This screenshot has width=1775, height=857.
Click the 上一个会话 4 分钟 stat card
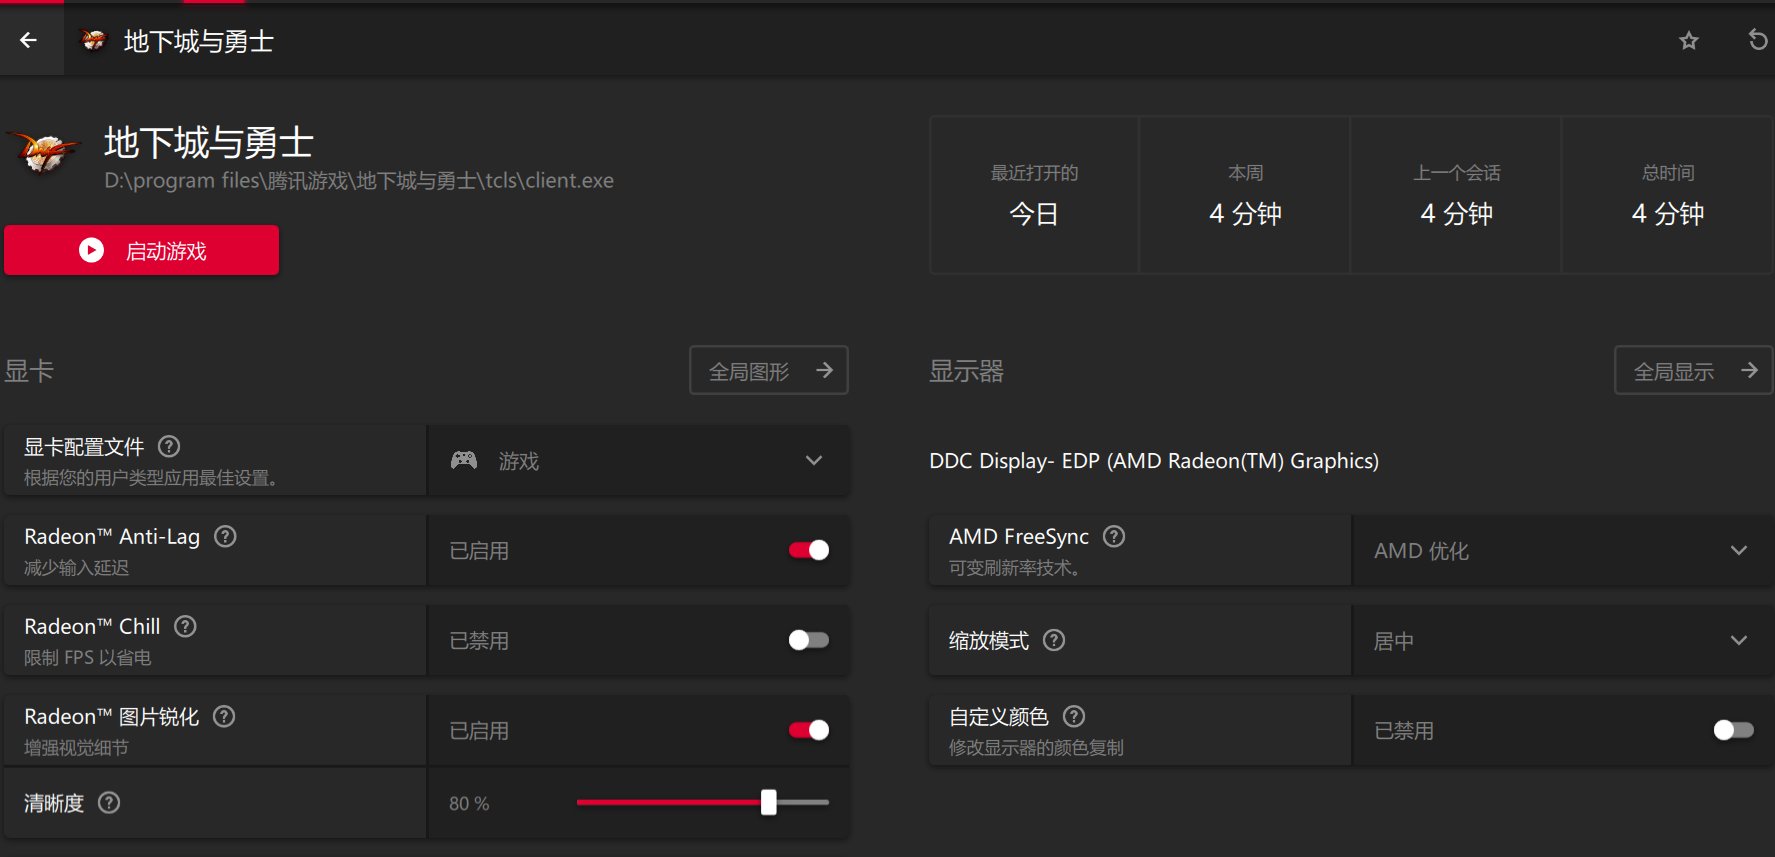[1456, 195]
